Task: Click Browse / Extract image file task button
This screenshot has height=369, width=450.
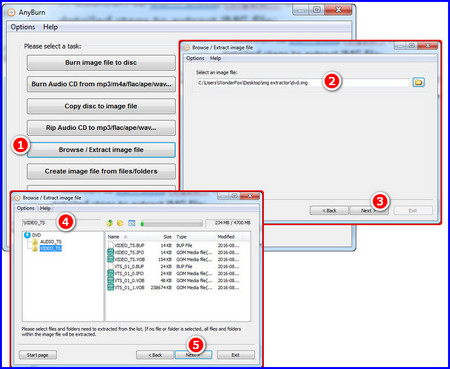Action: click(x=101, y=150)
